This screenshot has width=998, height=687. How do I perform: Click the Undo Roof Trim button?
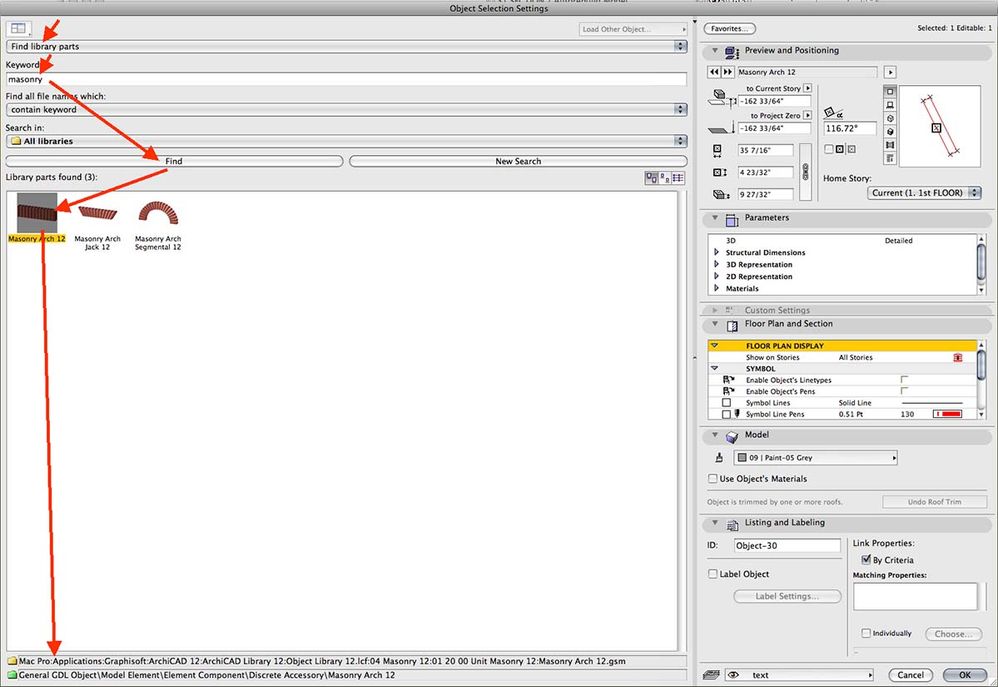pos(934,502)
